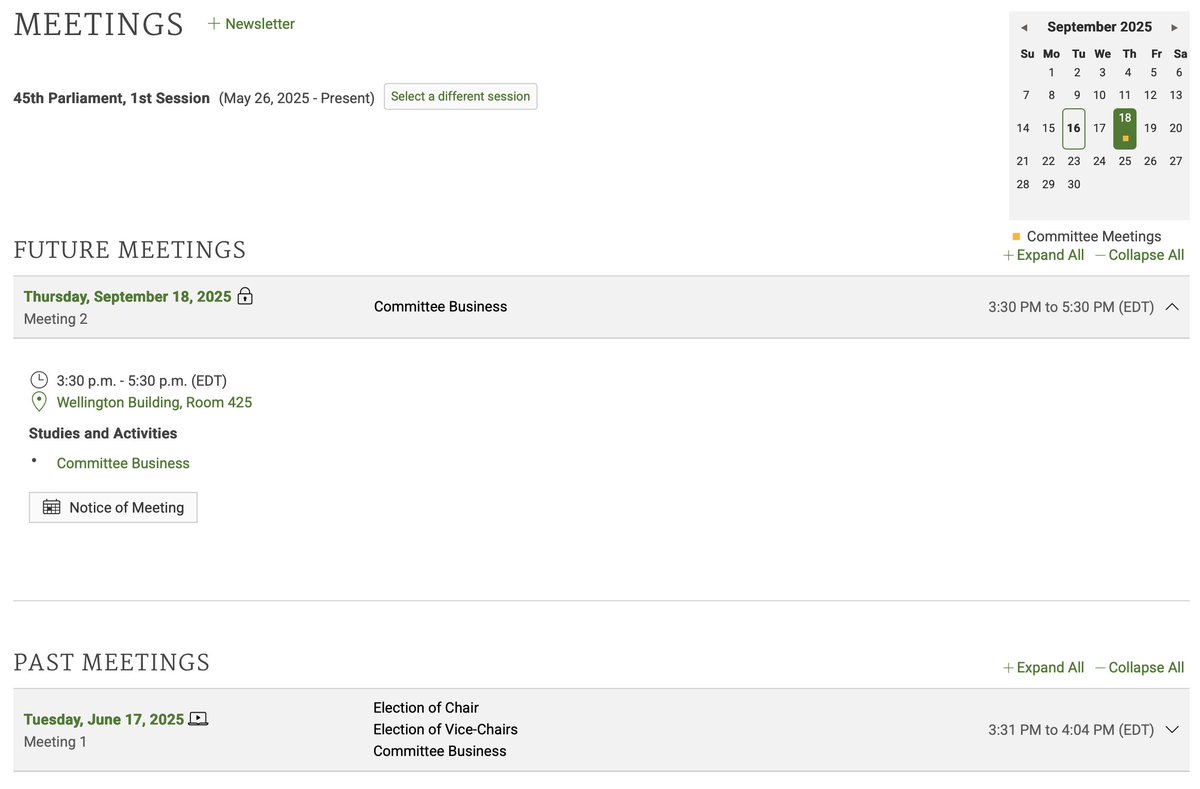Open Thursday, September 18, 2025 meeting heading
The height and width of the screenshot is (789, 1200).
127,297
